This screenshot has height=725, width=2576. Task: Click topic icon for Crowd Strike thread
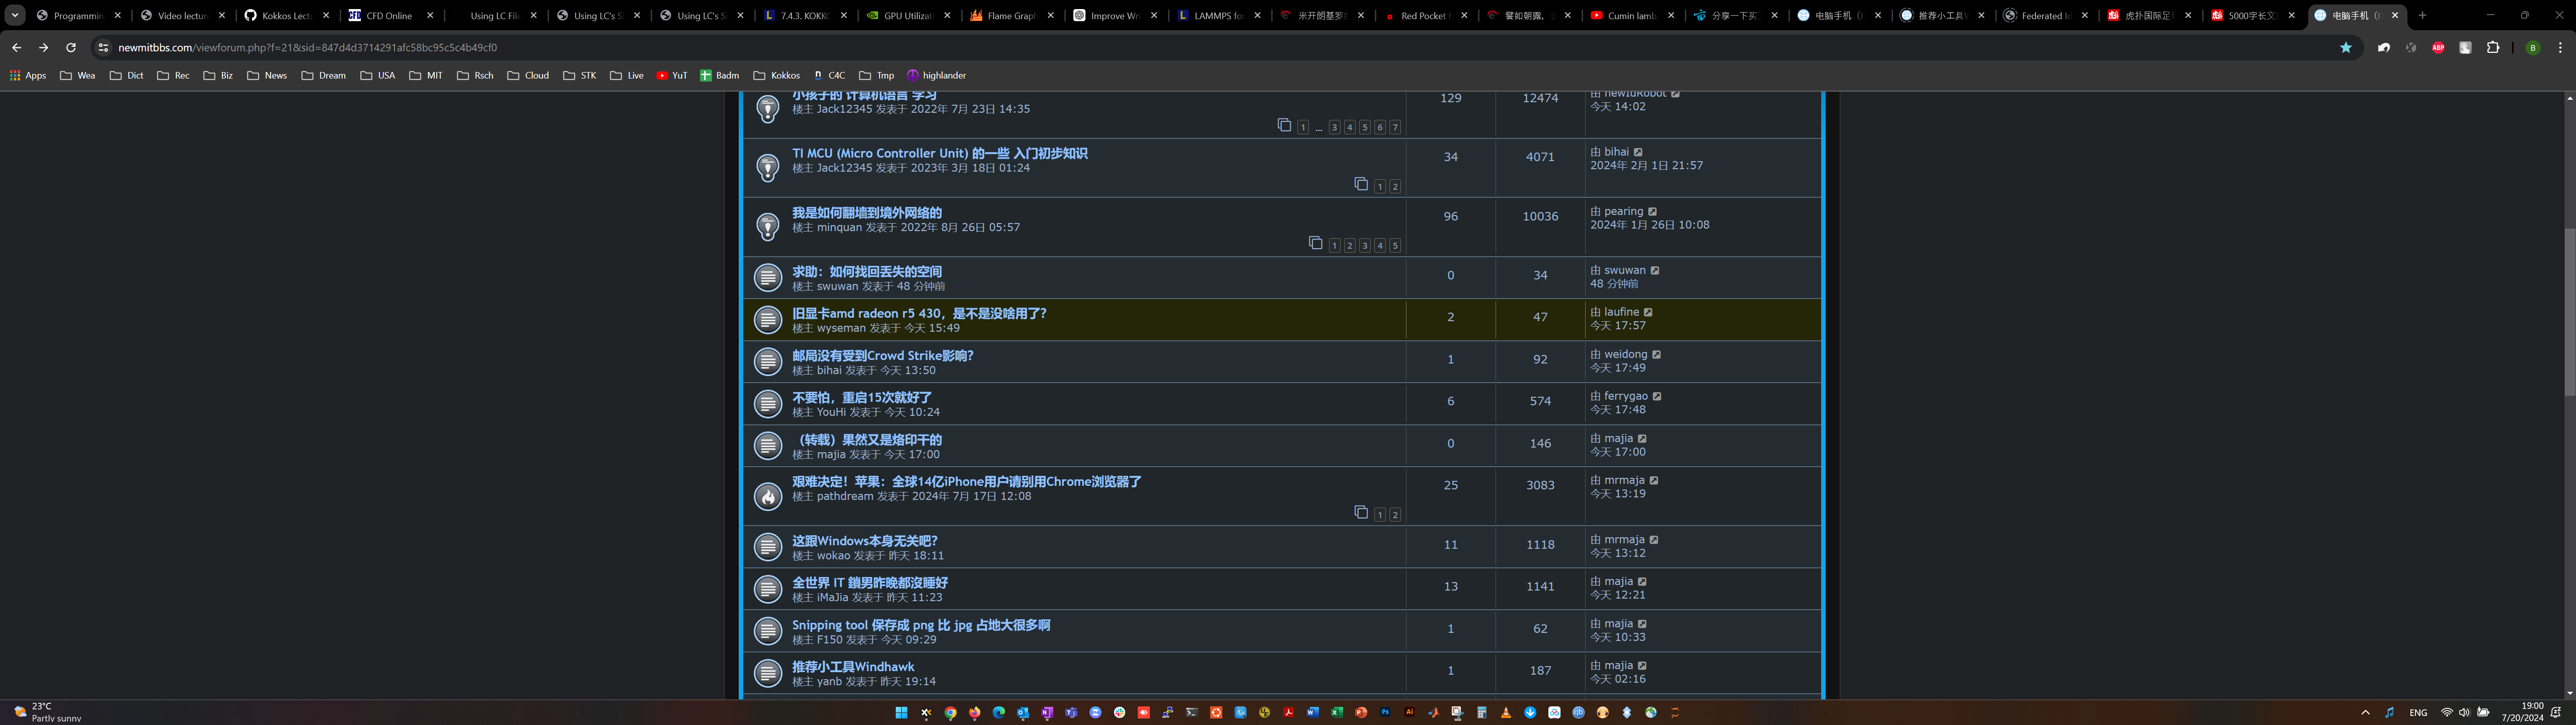767,361
